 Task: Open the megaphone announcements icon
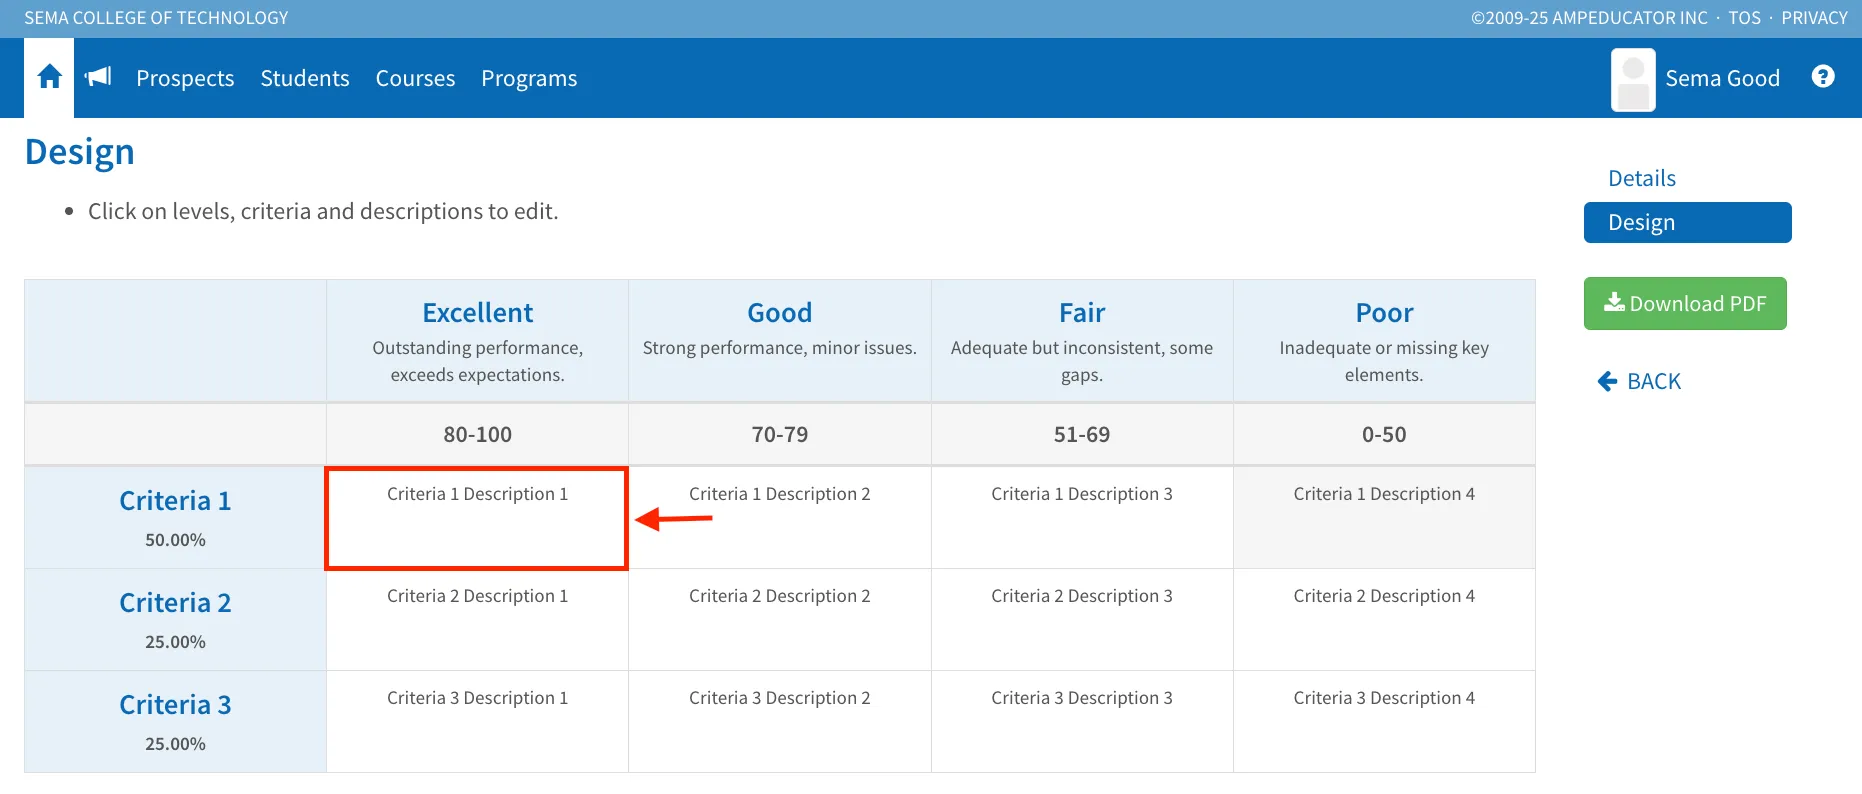[98, 77]
